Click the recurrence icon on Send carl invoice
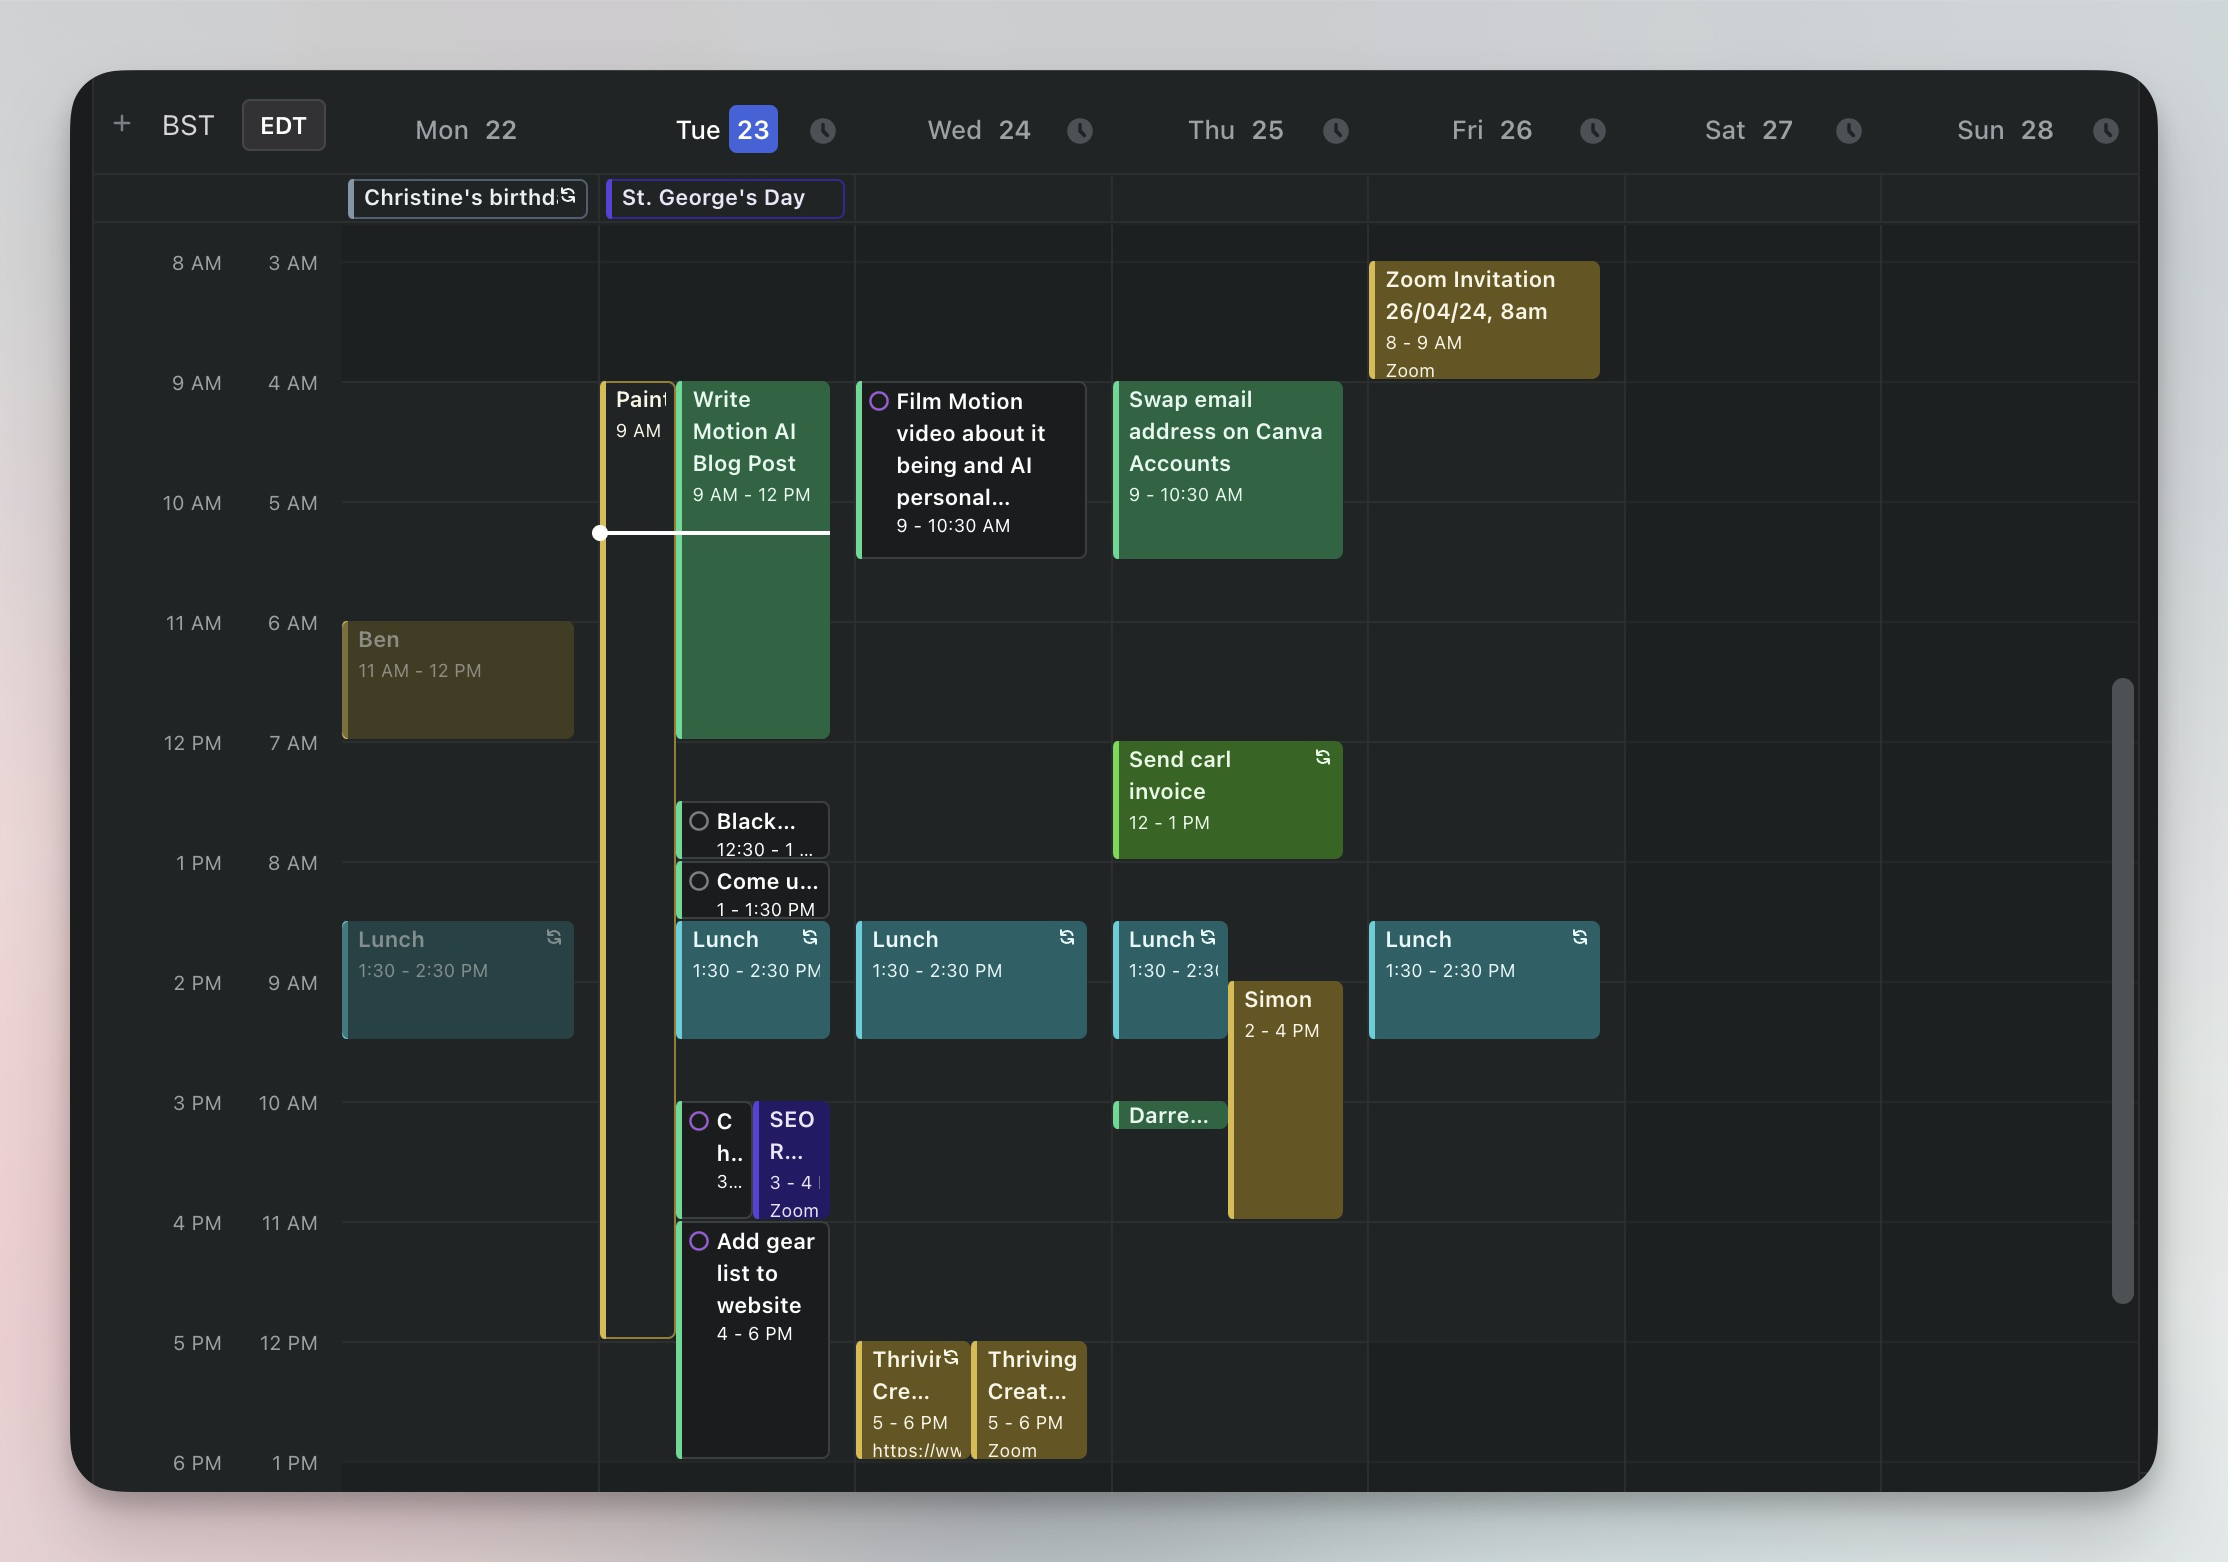 click(1322, 758)
